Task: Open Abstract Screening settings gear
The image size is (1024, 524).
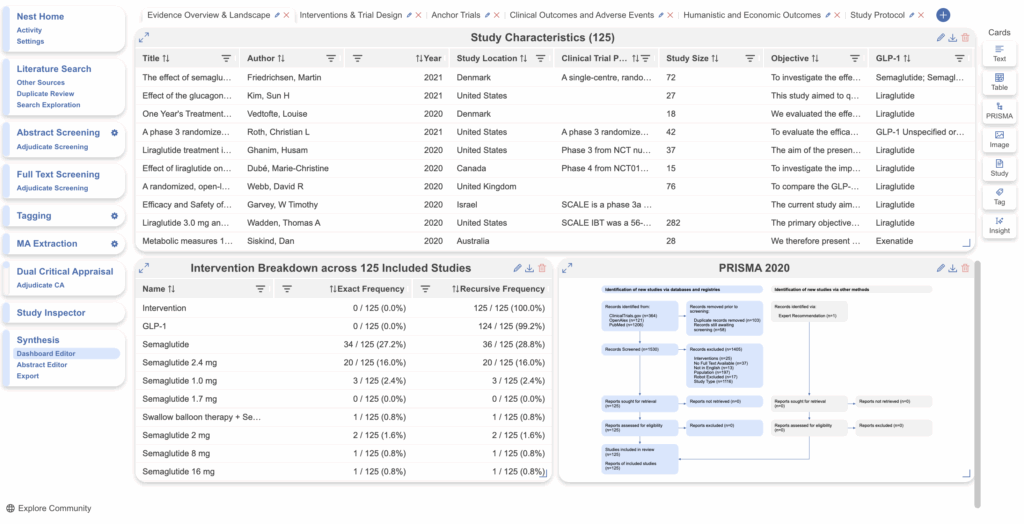Action: [x=114, y=132]
